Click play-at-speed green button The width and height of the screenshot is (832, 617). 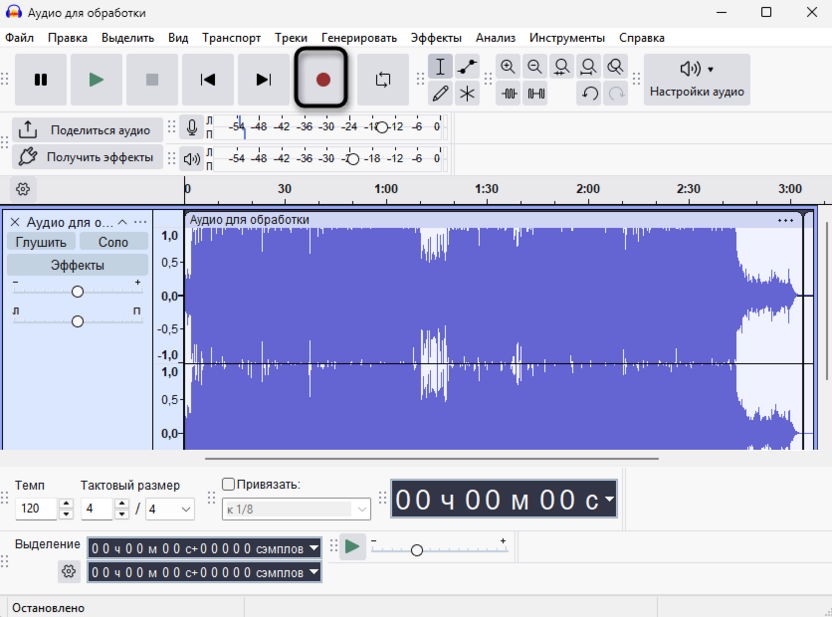352,546
